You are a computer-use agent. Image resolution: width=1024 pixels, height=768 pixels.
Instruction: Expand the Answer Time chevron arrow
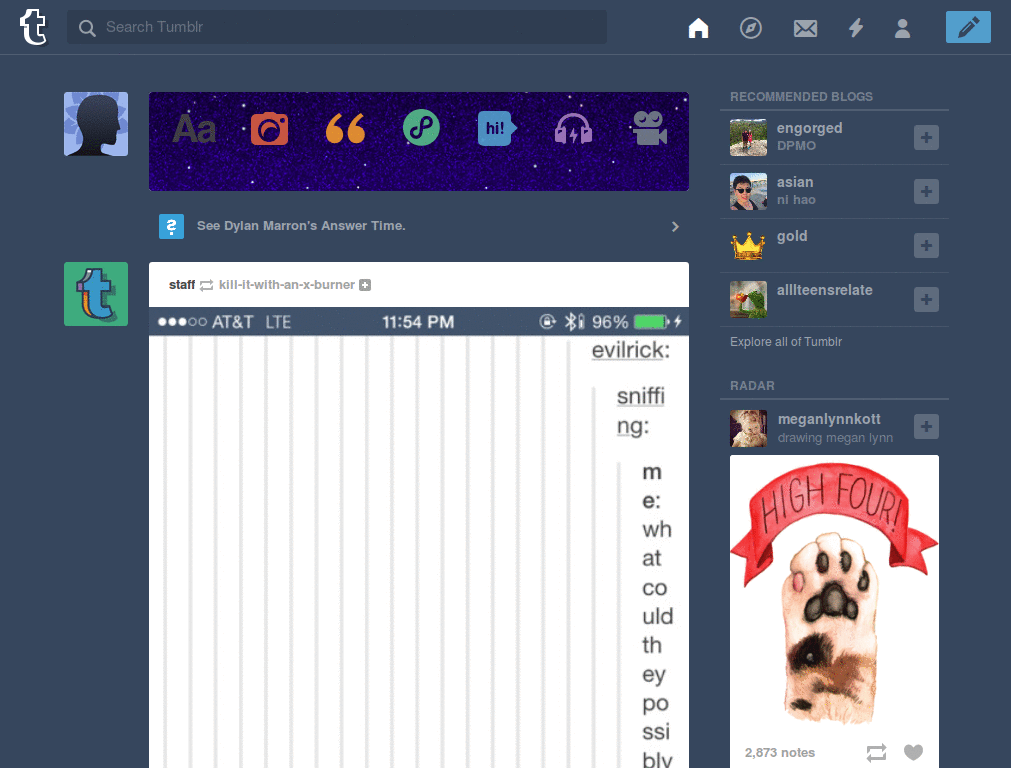pos(675,227)
